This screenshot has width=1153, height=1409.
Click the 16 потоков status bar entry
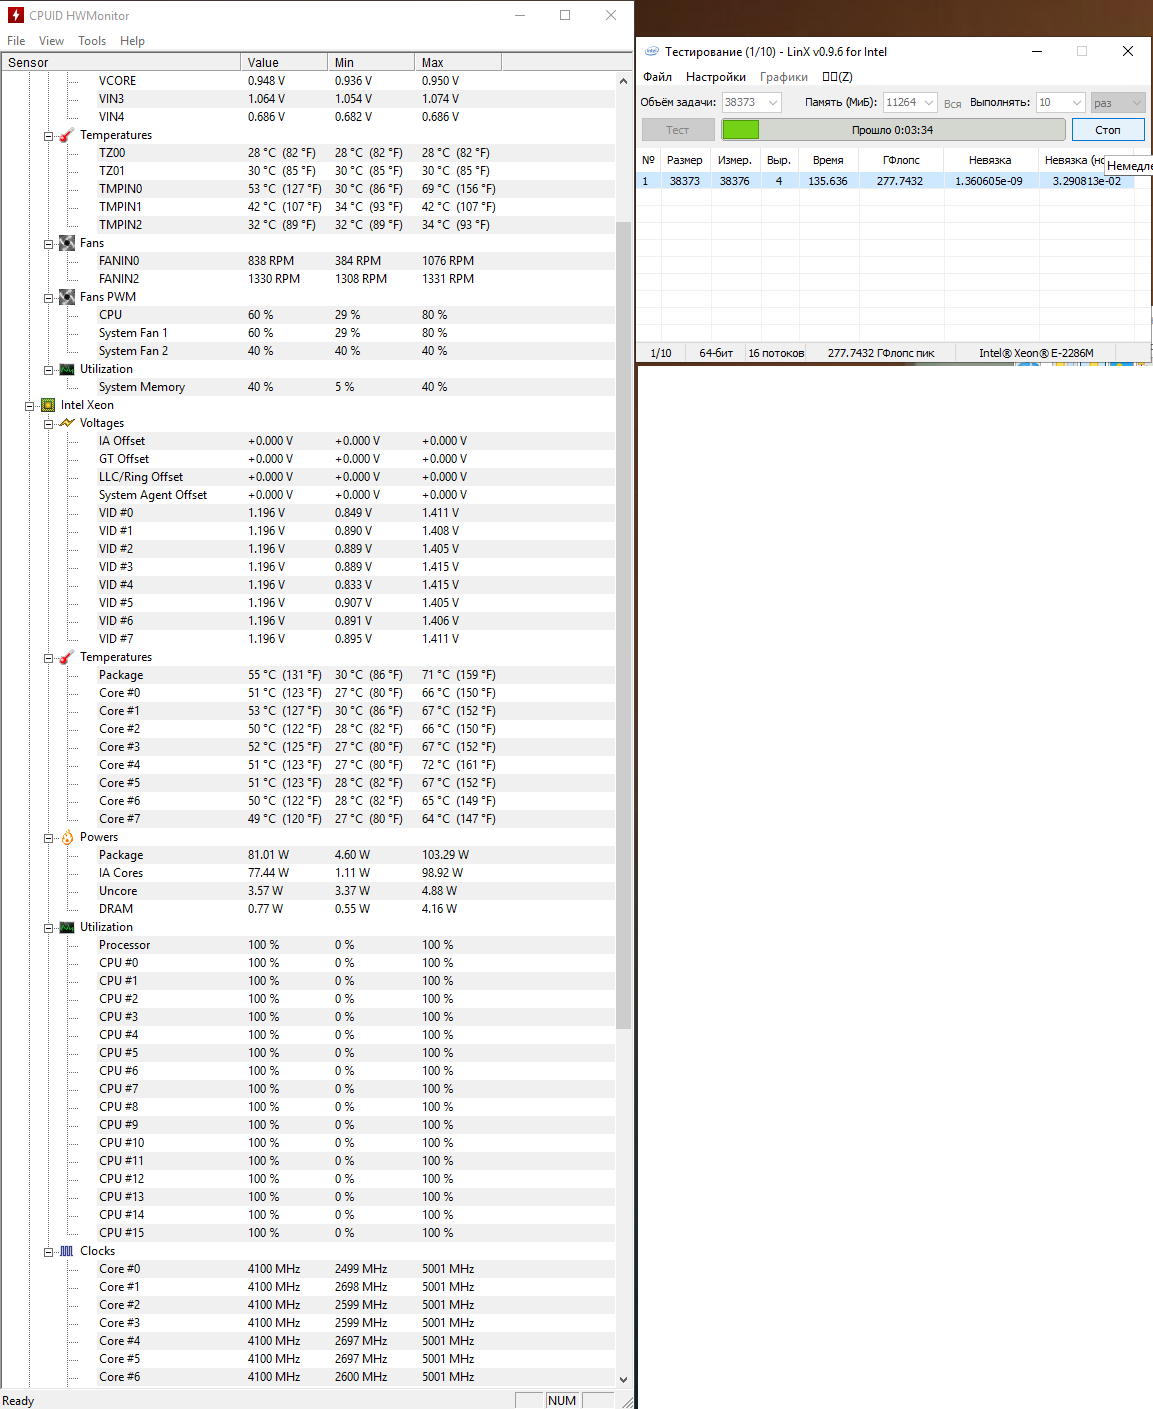(x=776, y=353)
